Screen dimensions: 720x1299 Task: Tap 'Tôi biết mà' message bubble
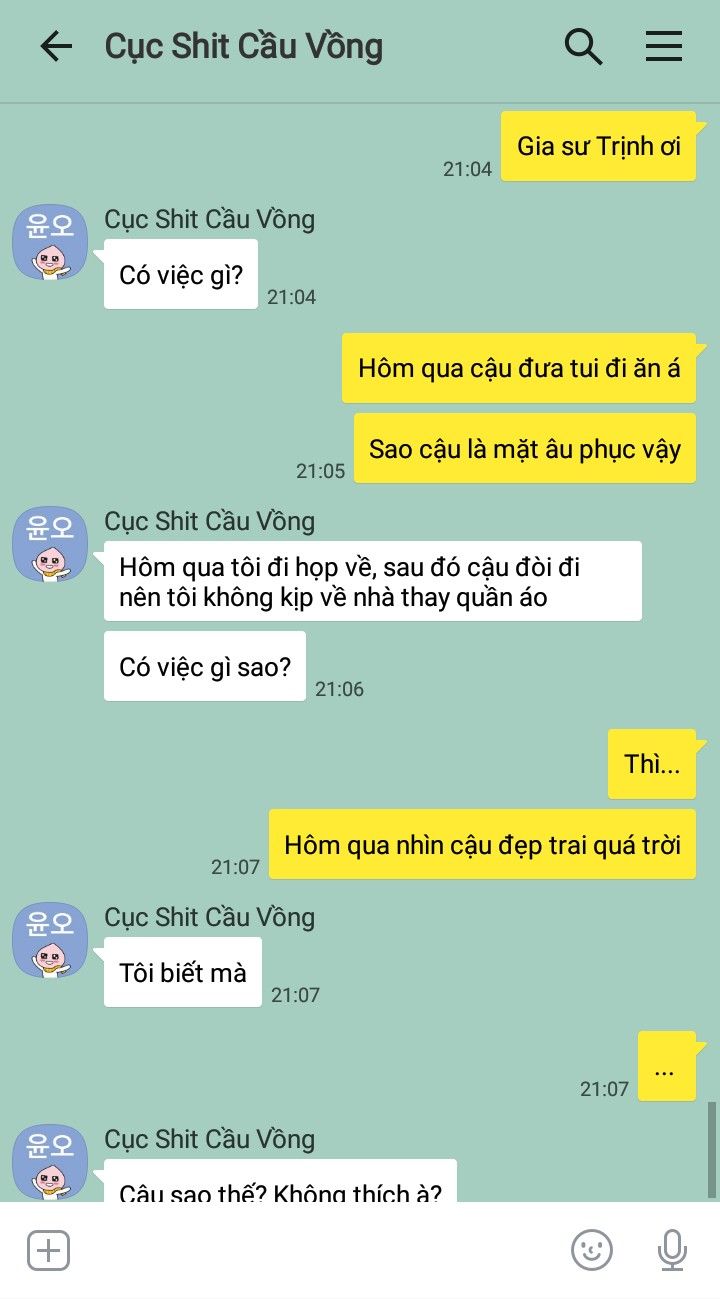click(183, 972)
